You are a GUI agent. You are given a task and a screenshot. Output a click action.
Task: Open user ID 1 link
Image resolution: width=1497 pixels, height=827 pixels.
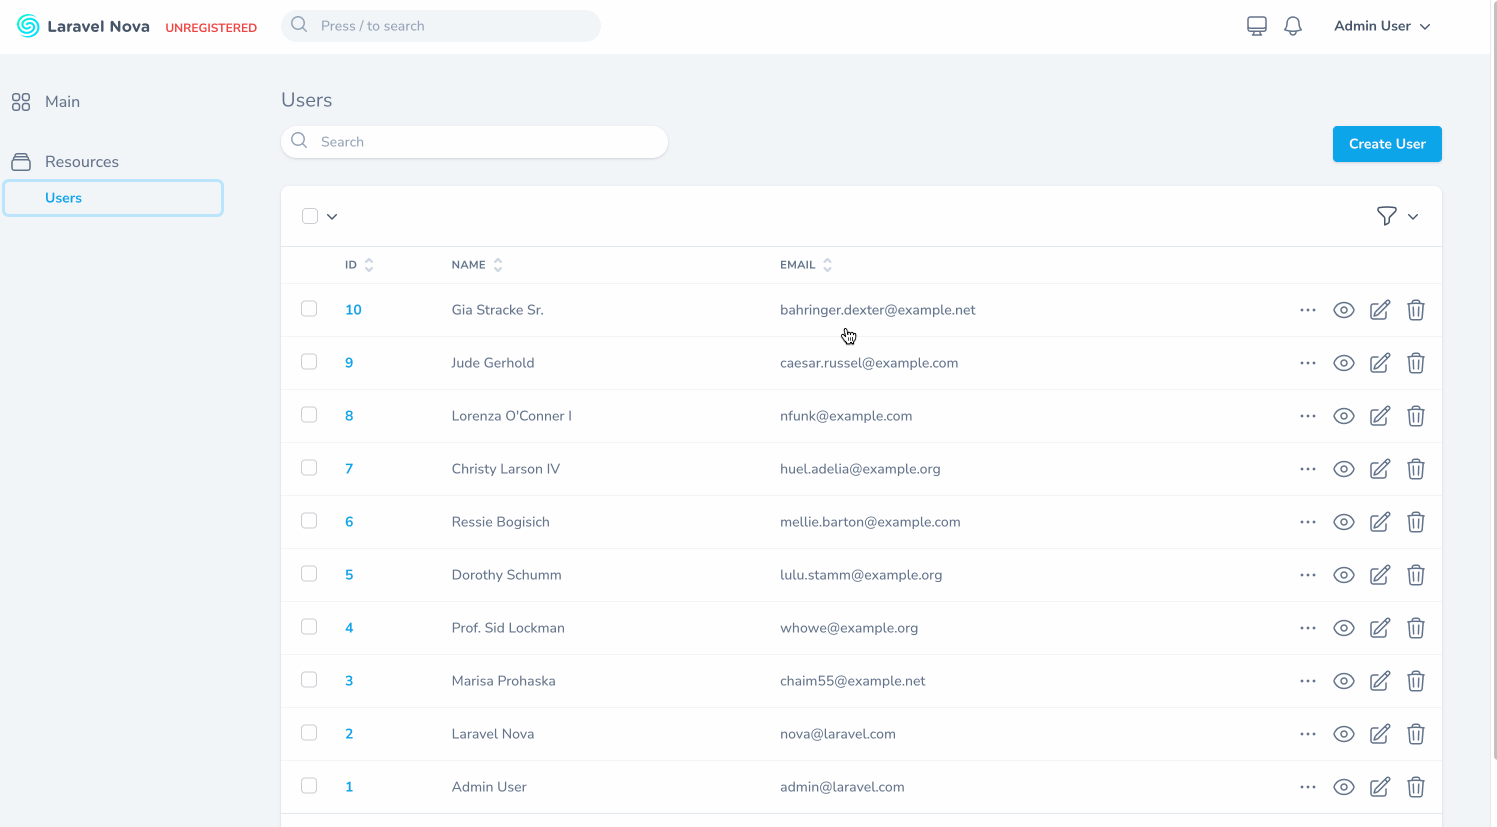coord(349,787)
